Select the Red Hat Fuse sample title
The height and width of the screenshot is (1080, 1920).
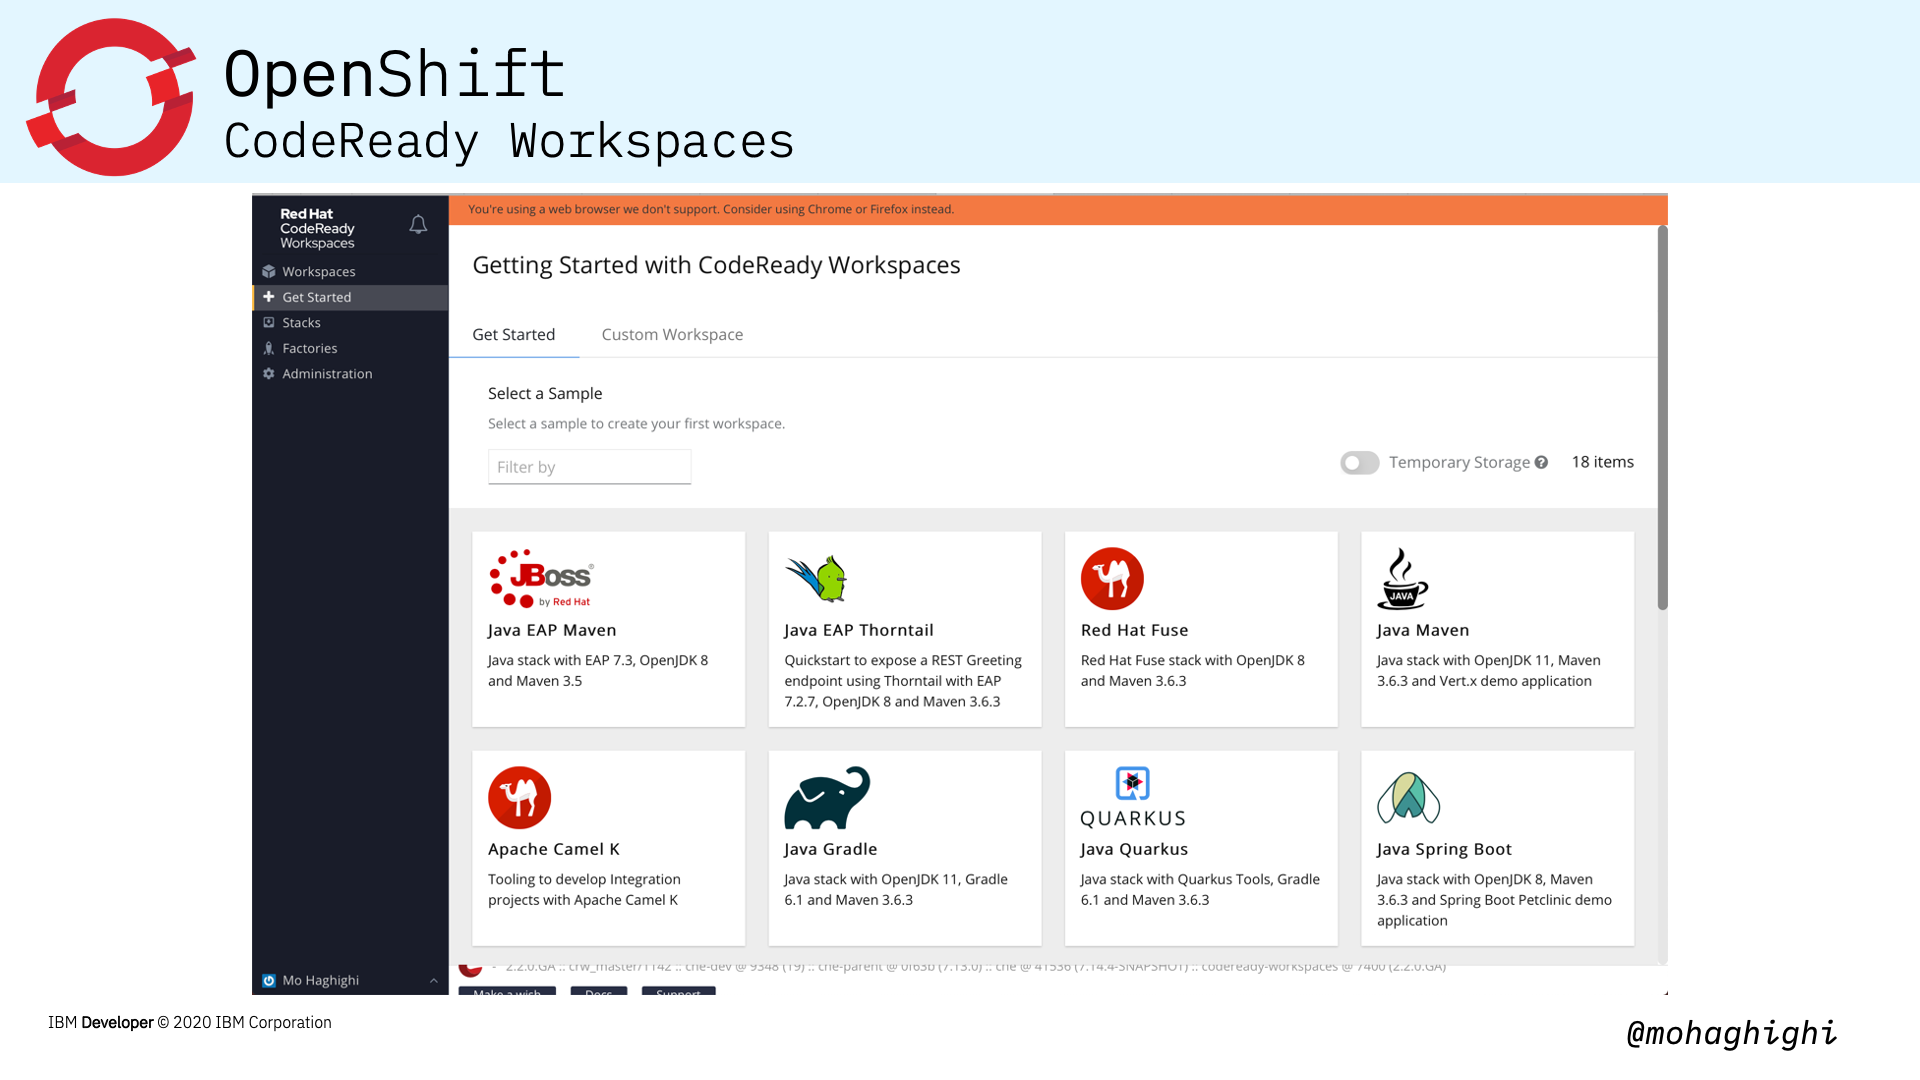click(x=1134, y=630)
